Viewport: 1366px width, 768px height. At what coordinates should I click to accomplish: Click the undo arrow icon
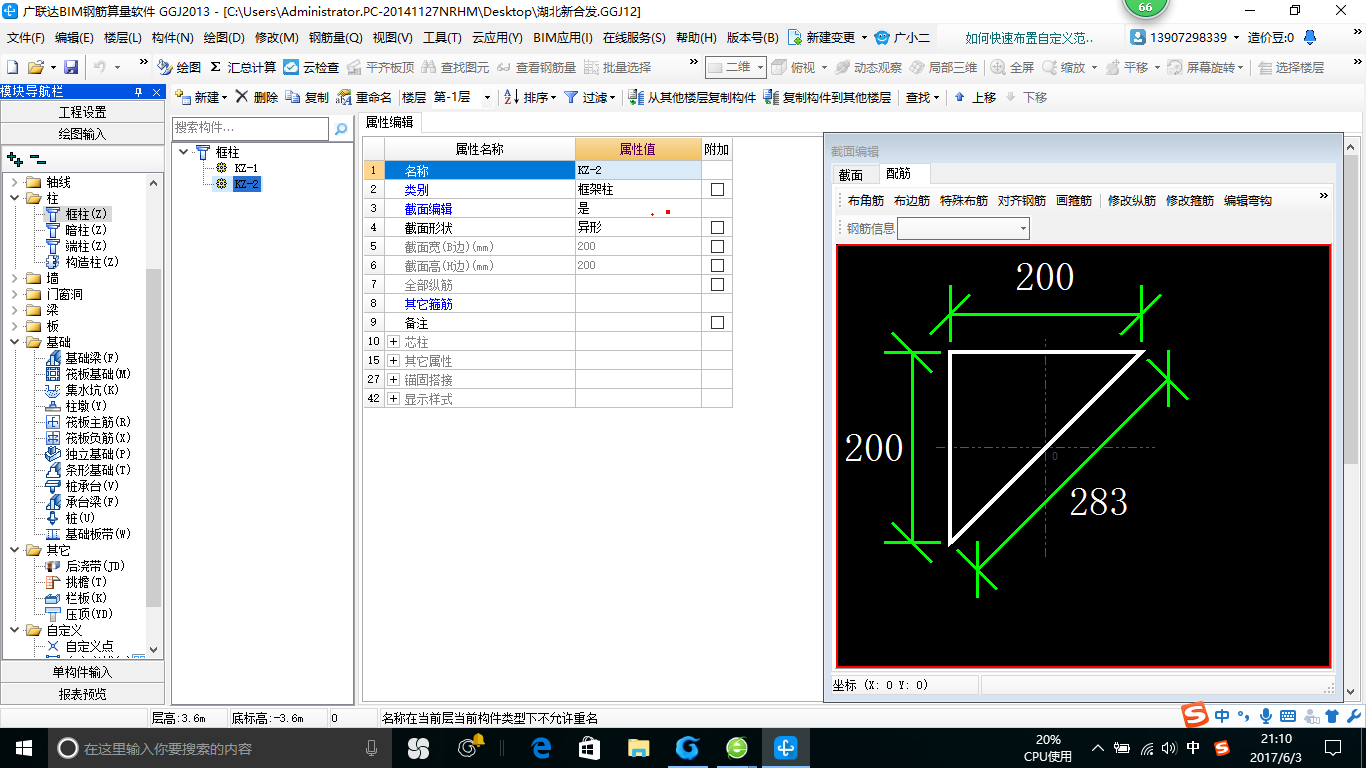pyautogui.click(x=100, y=67)
